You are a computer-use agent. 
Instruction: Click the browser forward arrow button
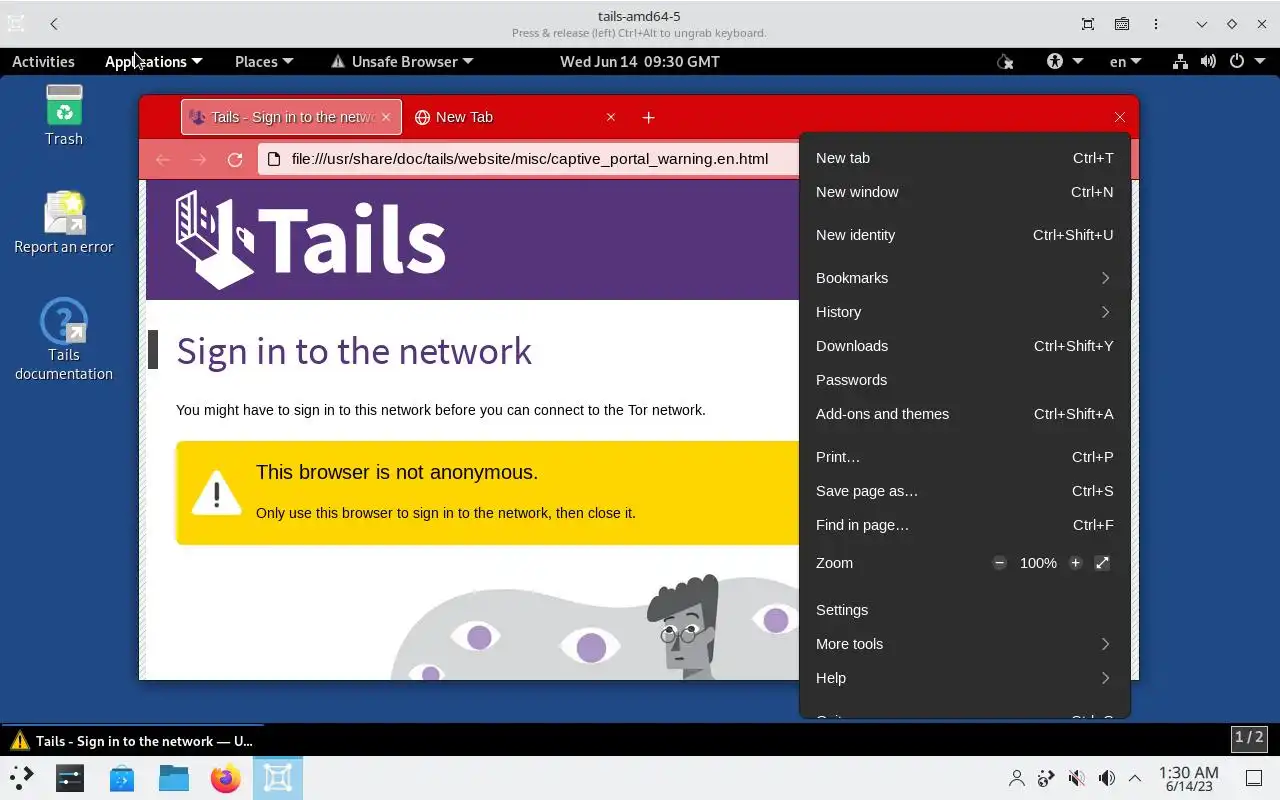tap(199, 160)
